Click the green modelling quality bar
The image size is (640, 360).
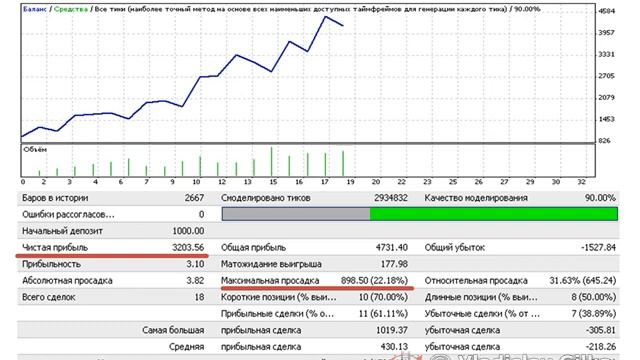pos(493,214)
